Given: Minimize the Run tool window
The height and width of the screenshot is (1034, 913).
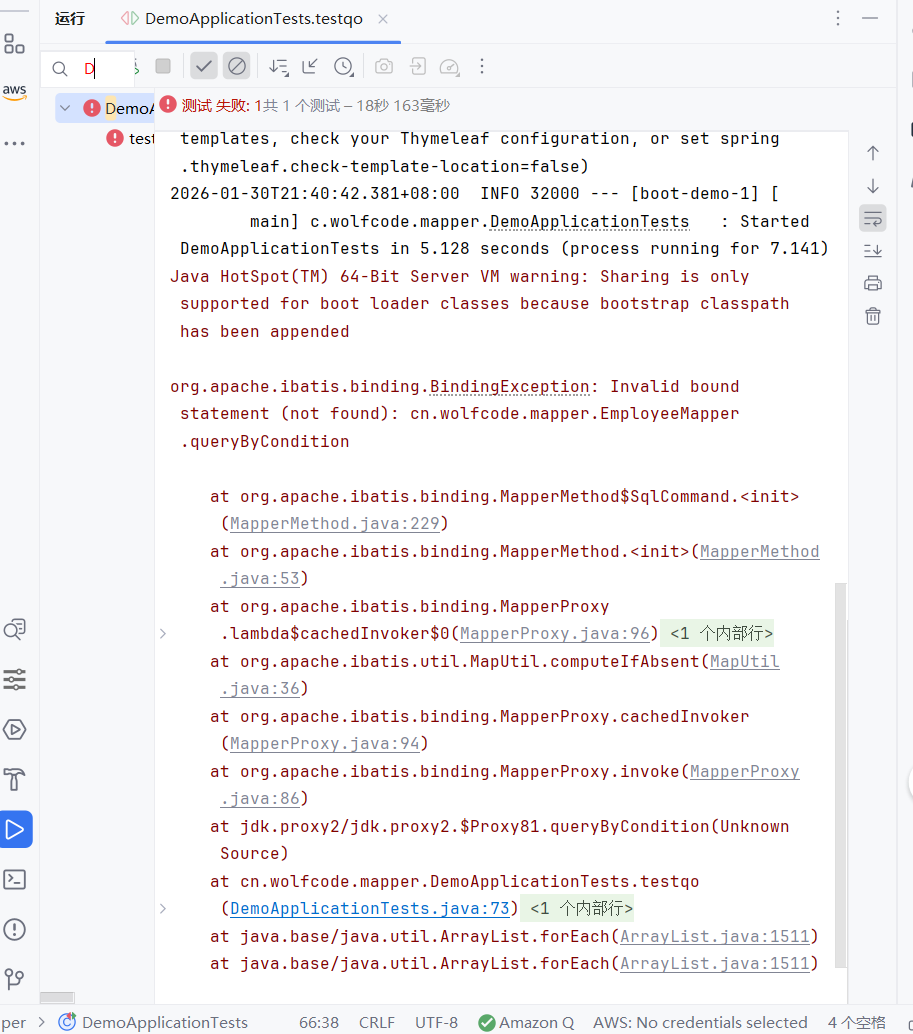Looking at the screenshot, I should [870, 18].
